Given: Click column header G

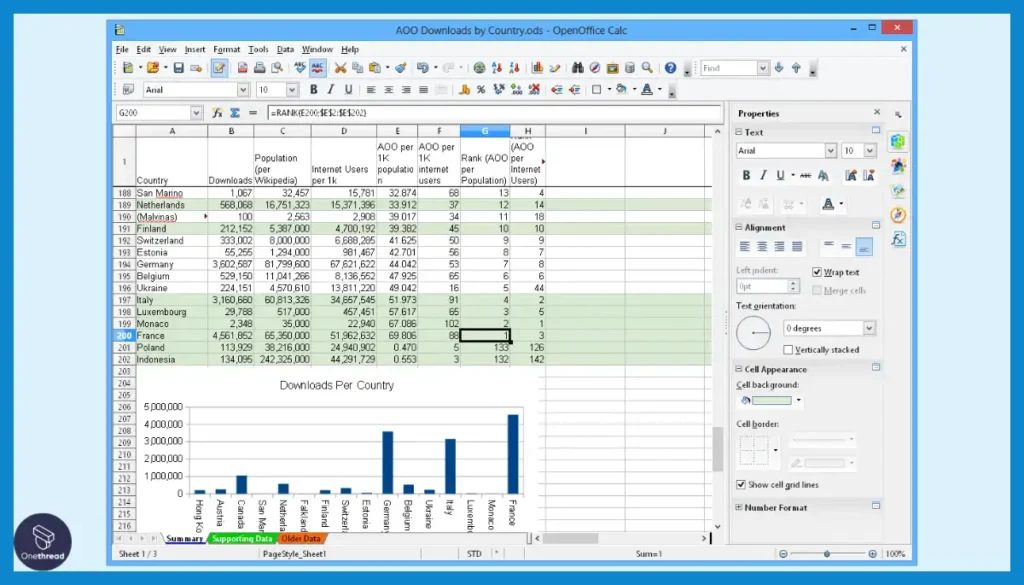Looking at the screenshot, I should 485,131.
